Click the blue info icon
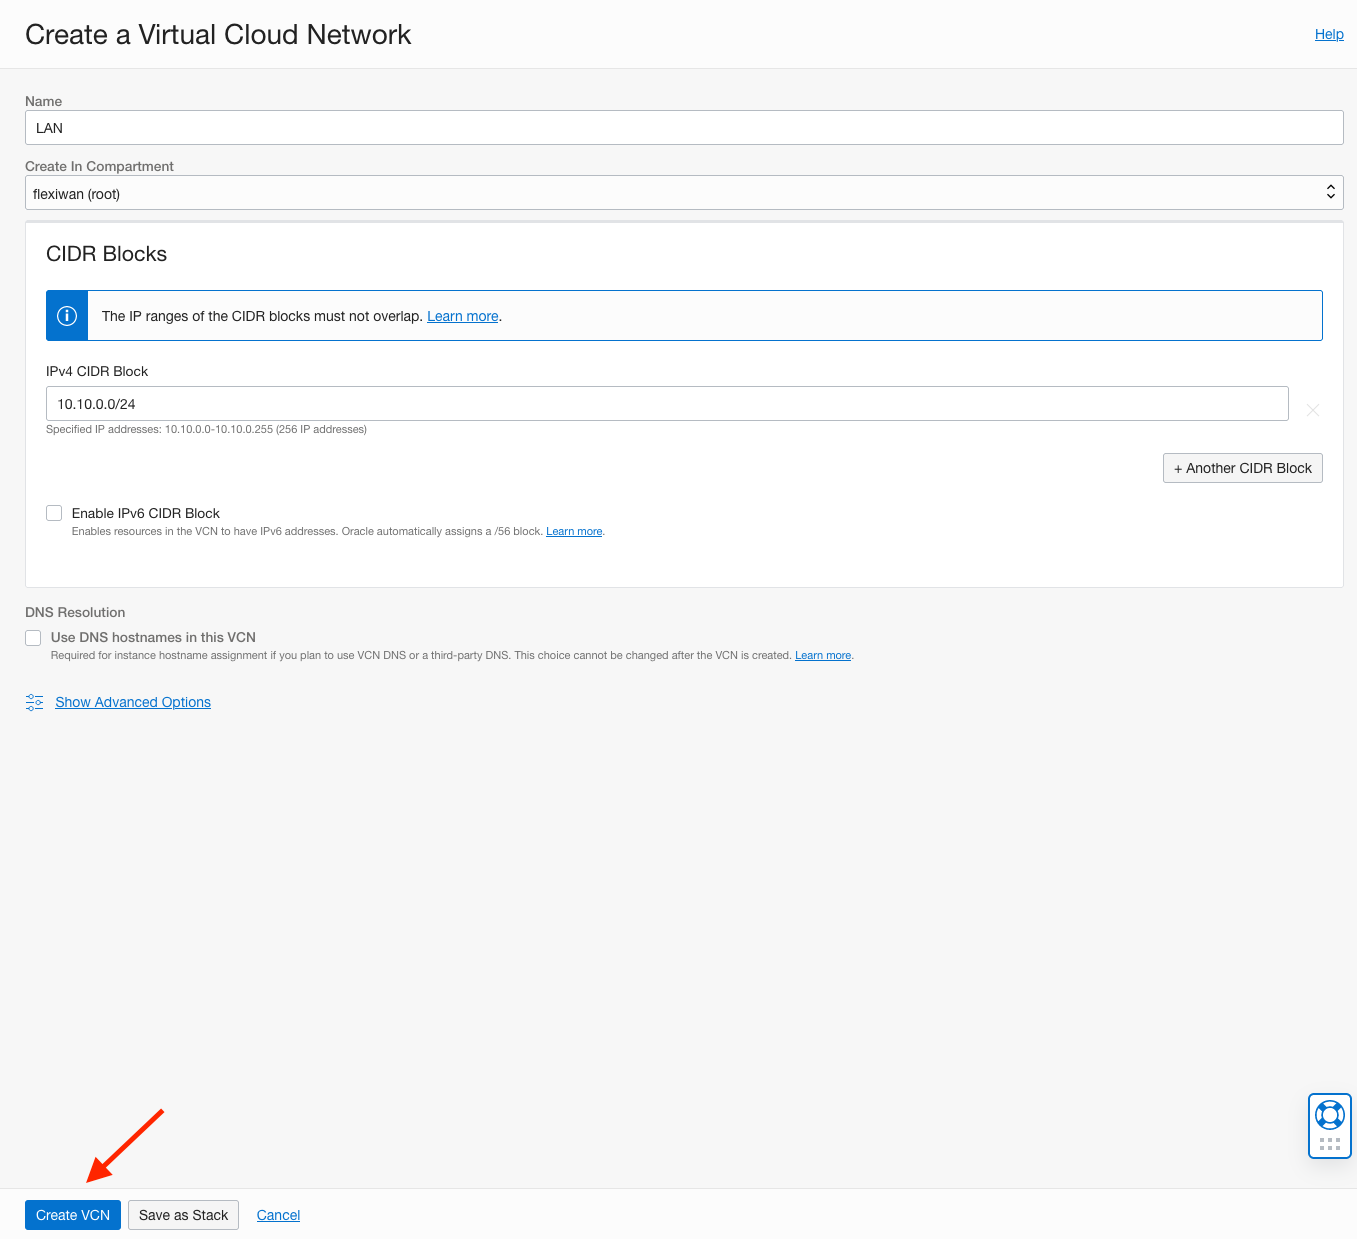This screenshot has width=1357, height=1239. click(67, 316)
